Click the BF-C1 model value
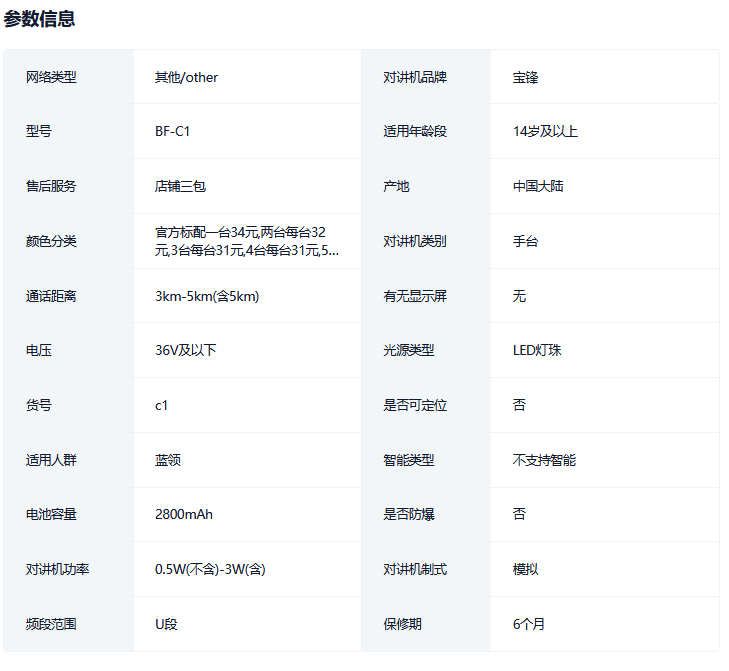Viewport: 729px width, 671px height. (172, 132)
